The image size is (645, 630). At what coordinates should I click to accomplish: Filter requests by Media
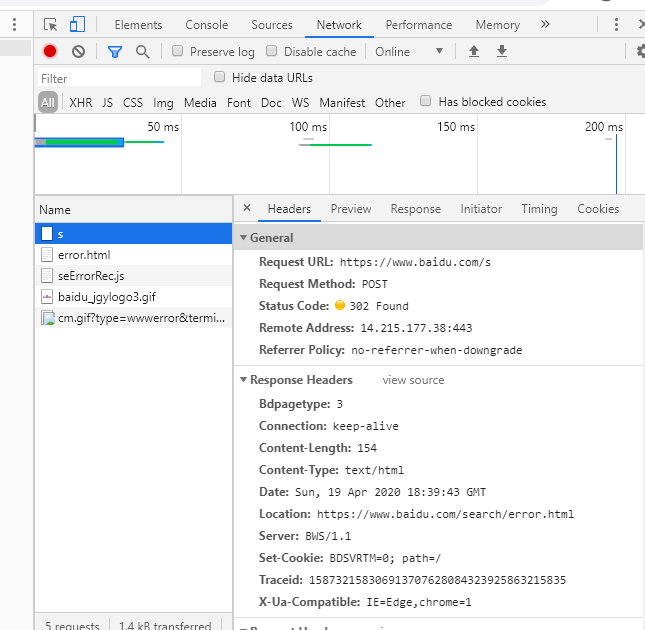coord(200,102)
